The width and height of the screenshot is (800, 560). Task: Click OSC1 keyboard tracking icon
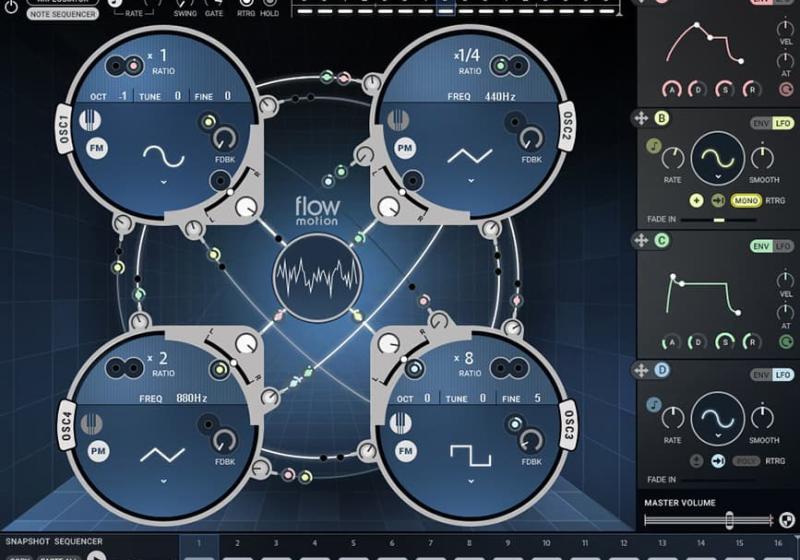(x=90, y=120)
